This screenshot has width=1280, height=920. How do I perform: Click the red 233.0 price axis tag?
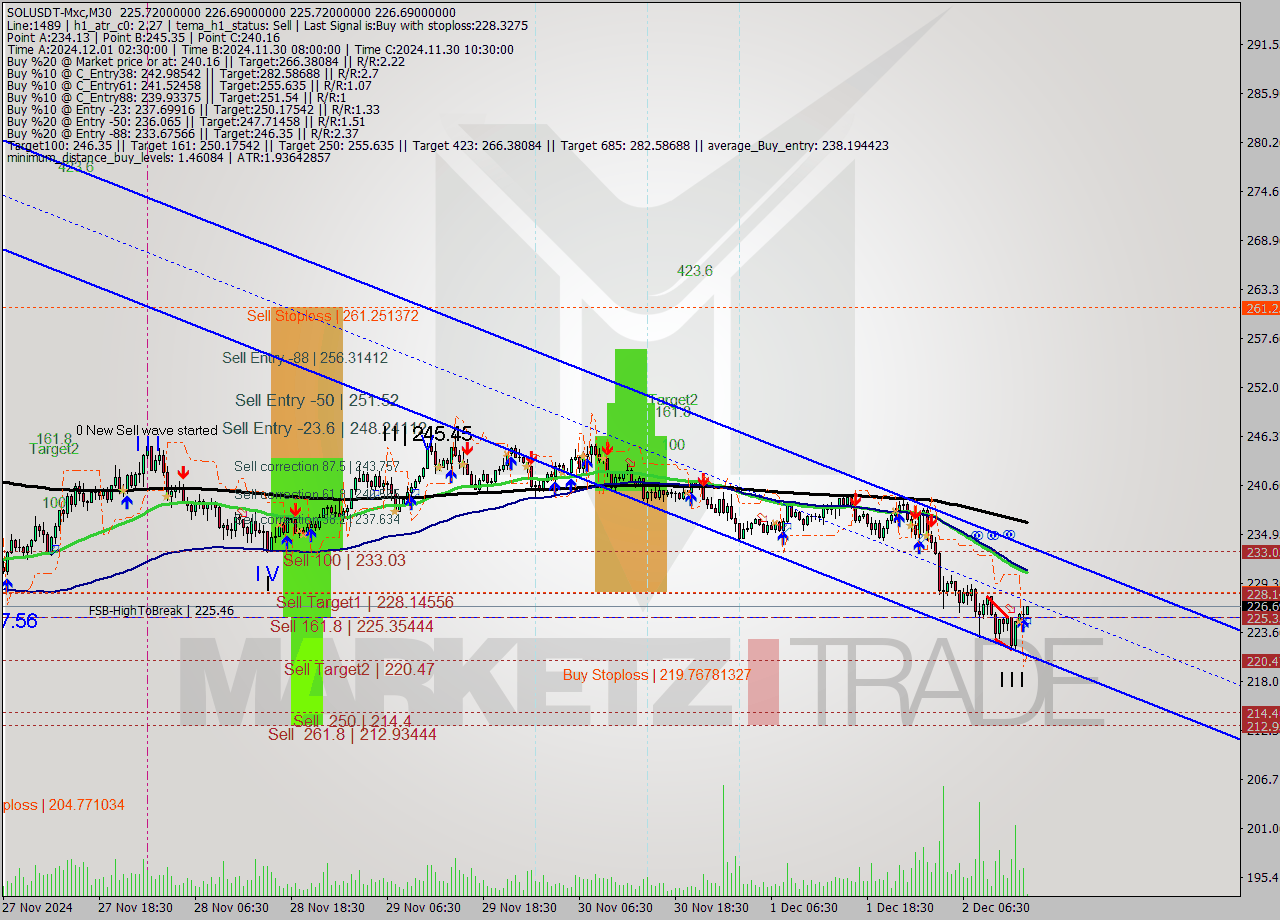(1260, 552)
